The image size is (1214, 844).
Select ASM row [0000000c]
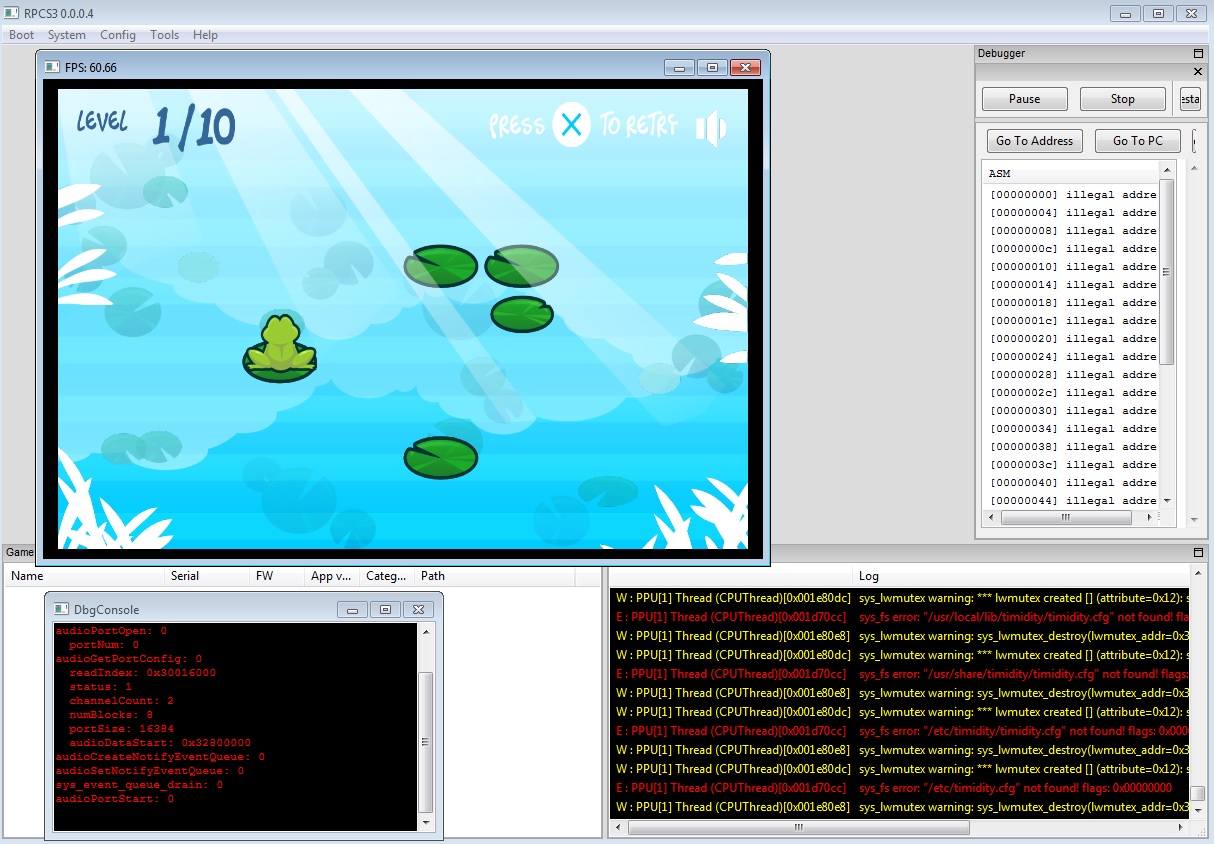(1072, 249)
